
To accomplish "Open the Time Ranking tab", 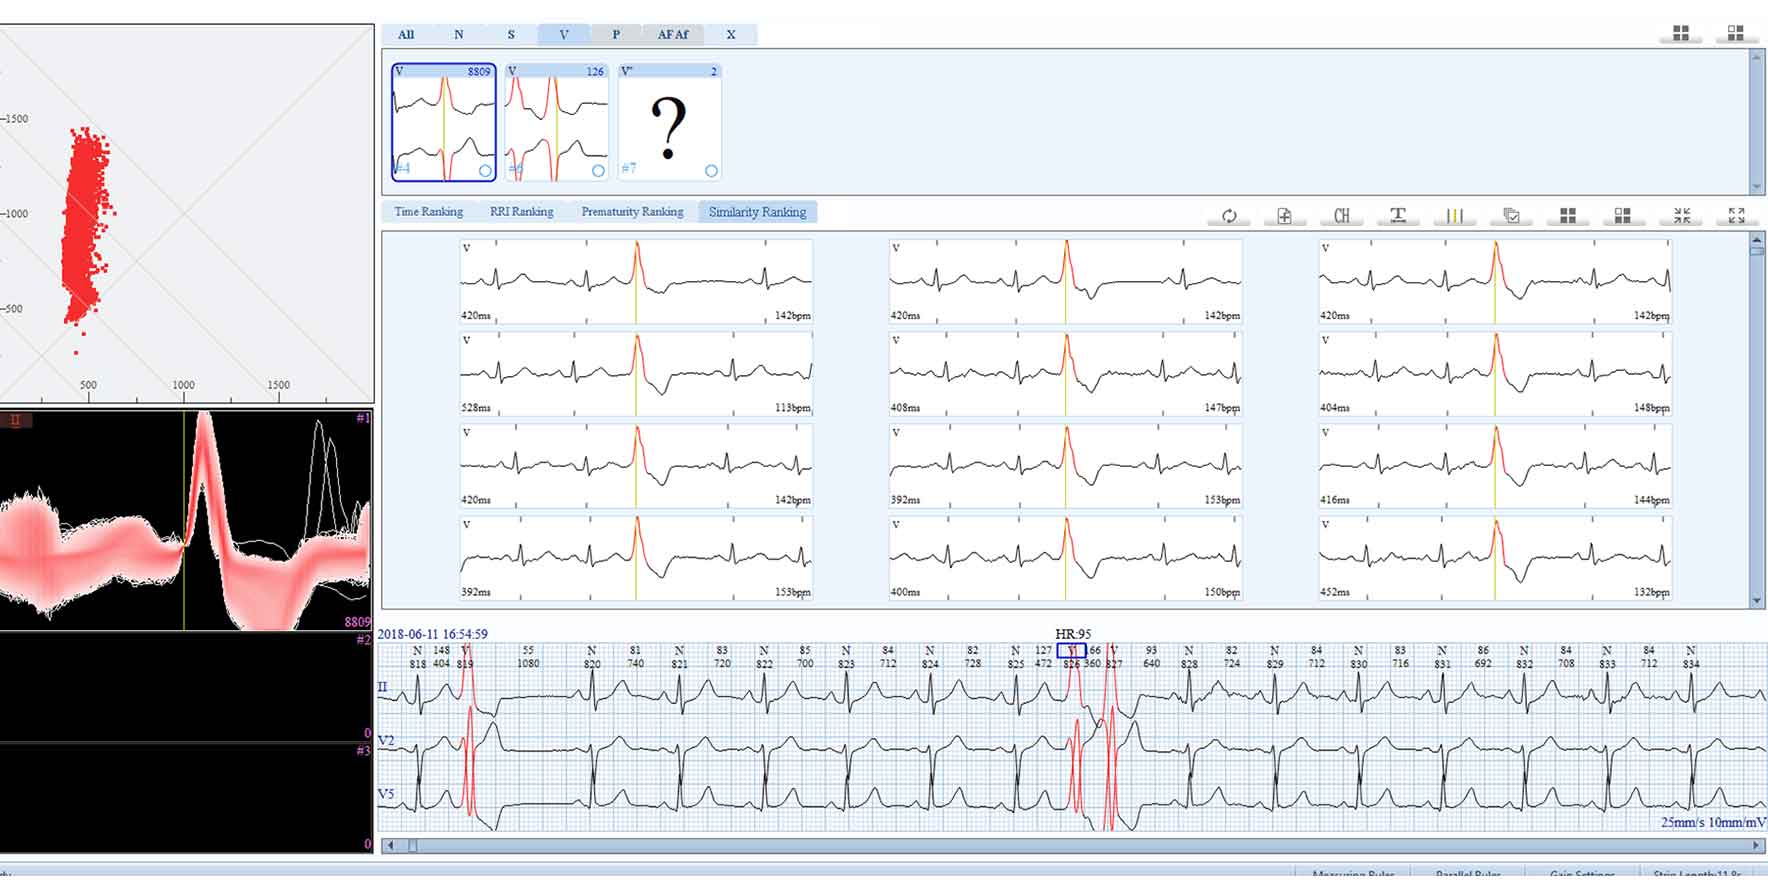I will coord(428,212).
